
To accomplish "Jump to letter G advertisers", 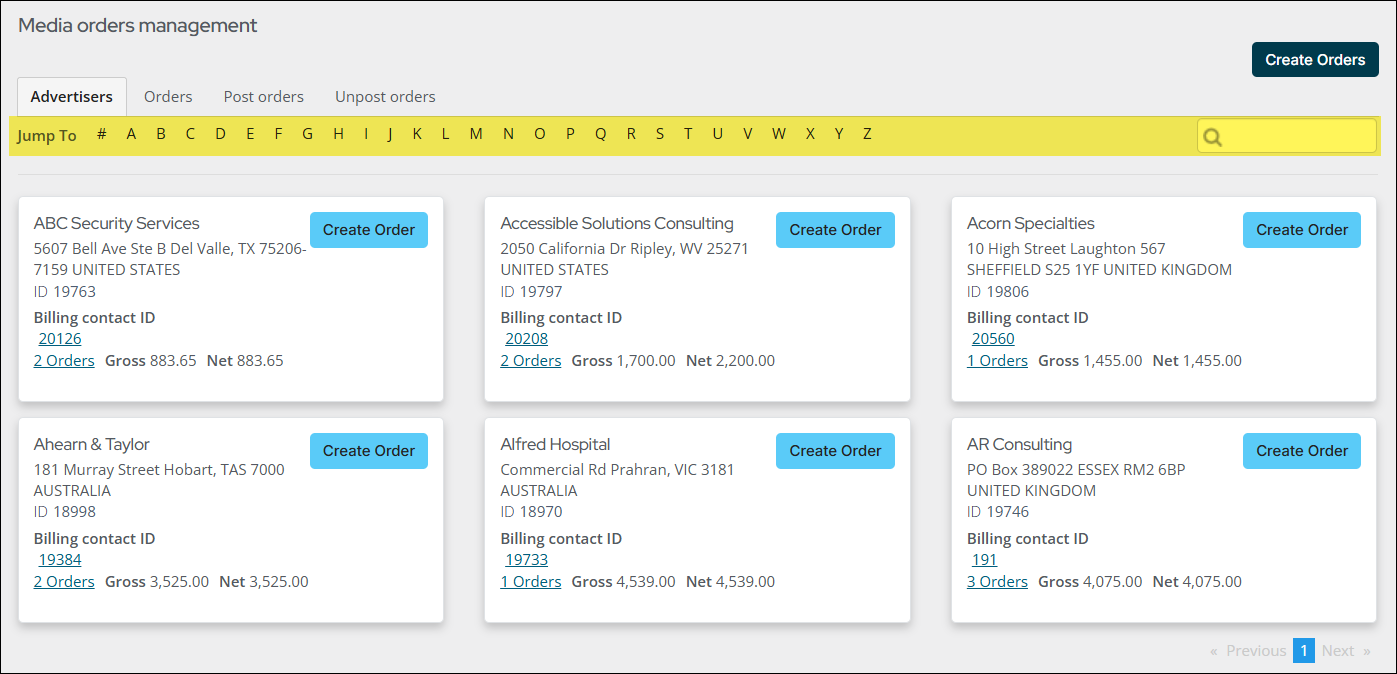I will pyautogui.click(x=308, y=134).
